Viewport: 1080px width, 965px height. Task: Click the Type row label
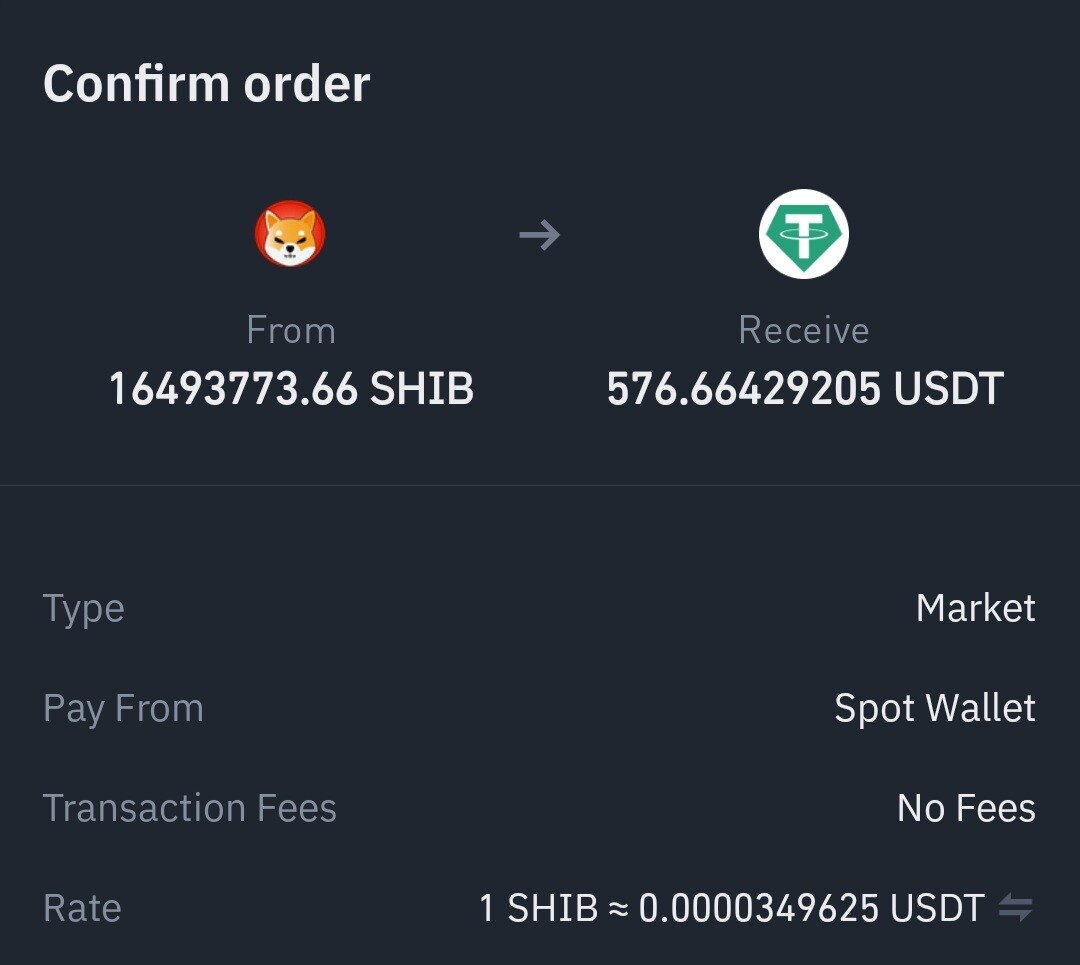pyautogui.click(x=83, y=610)
